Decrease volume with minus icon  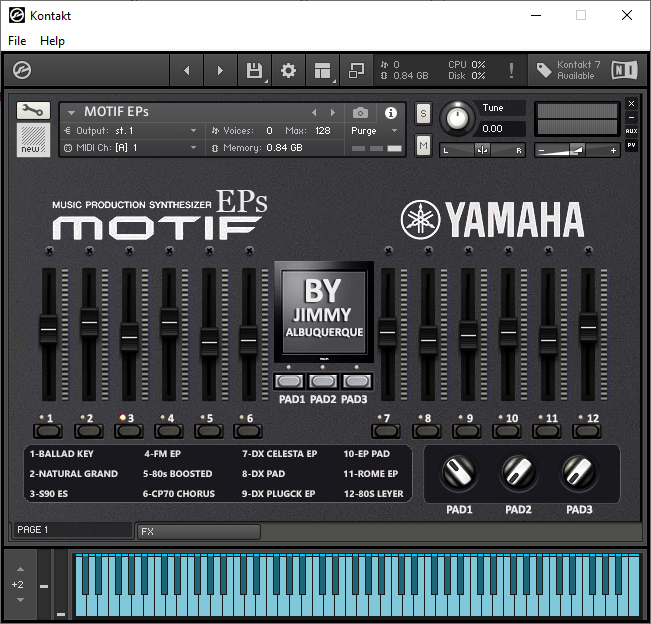(x=541, y=150)
